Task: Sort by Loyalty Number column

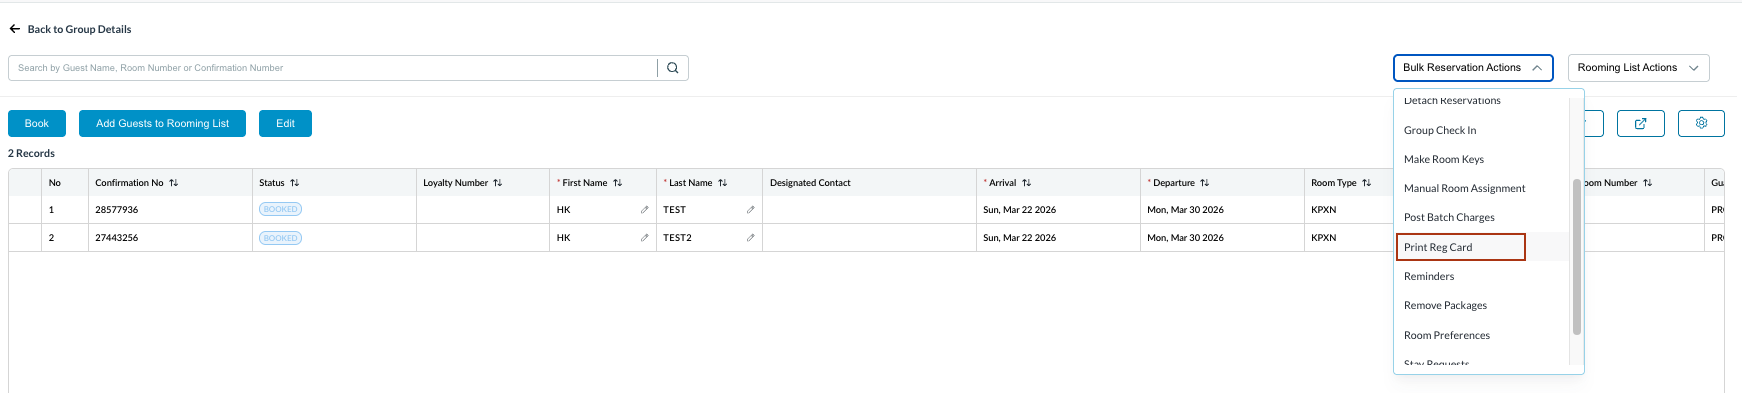Action: click(497, 183)
